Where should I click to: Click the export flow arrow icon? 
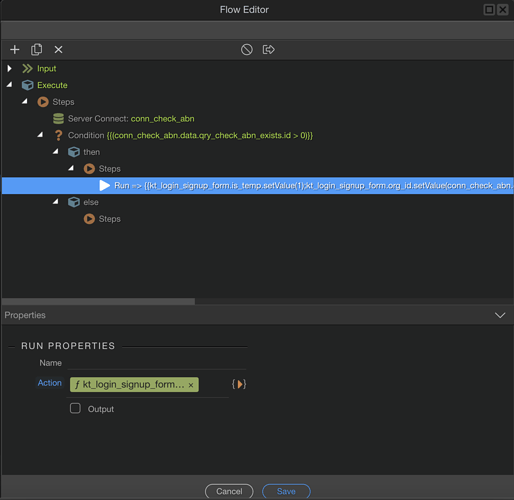click(x=268, y=50)
